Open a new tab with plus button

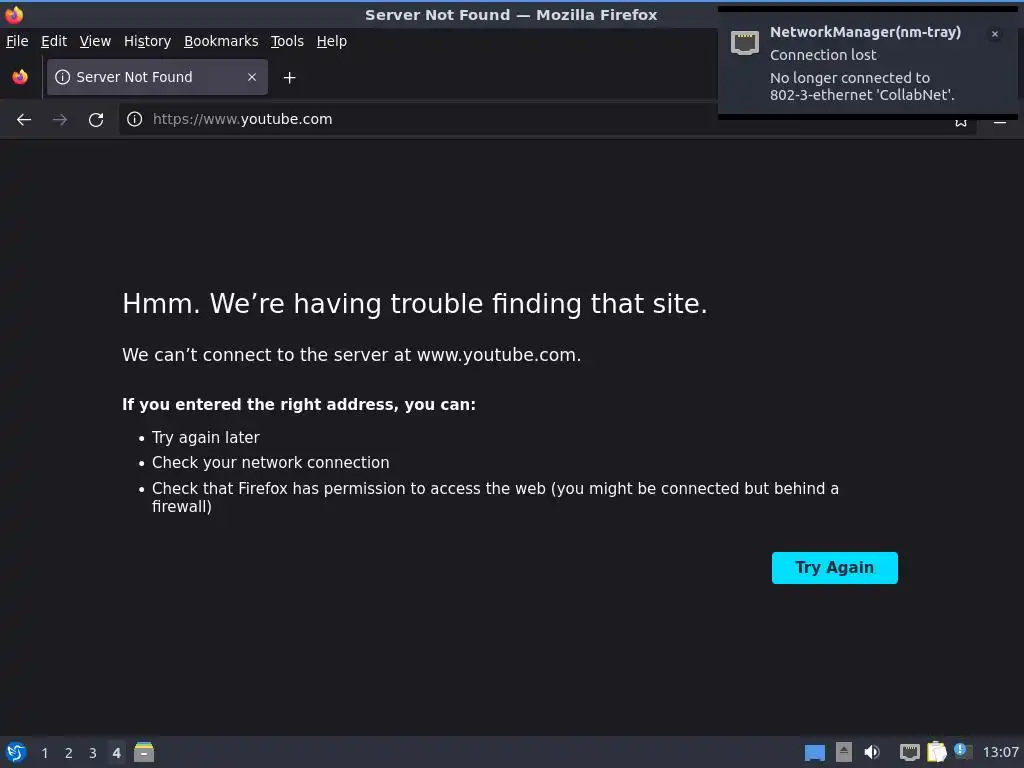click(x=289, y=78)
